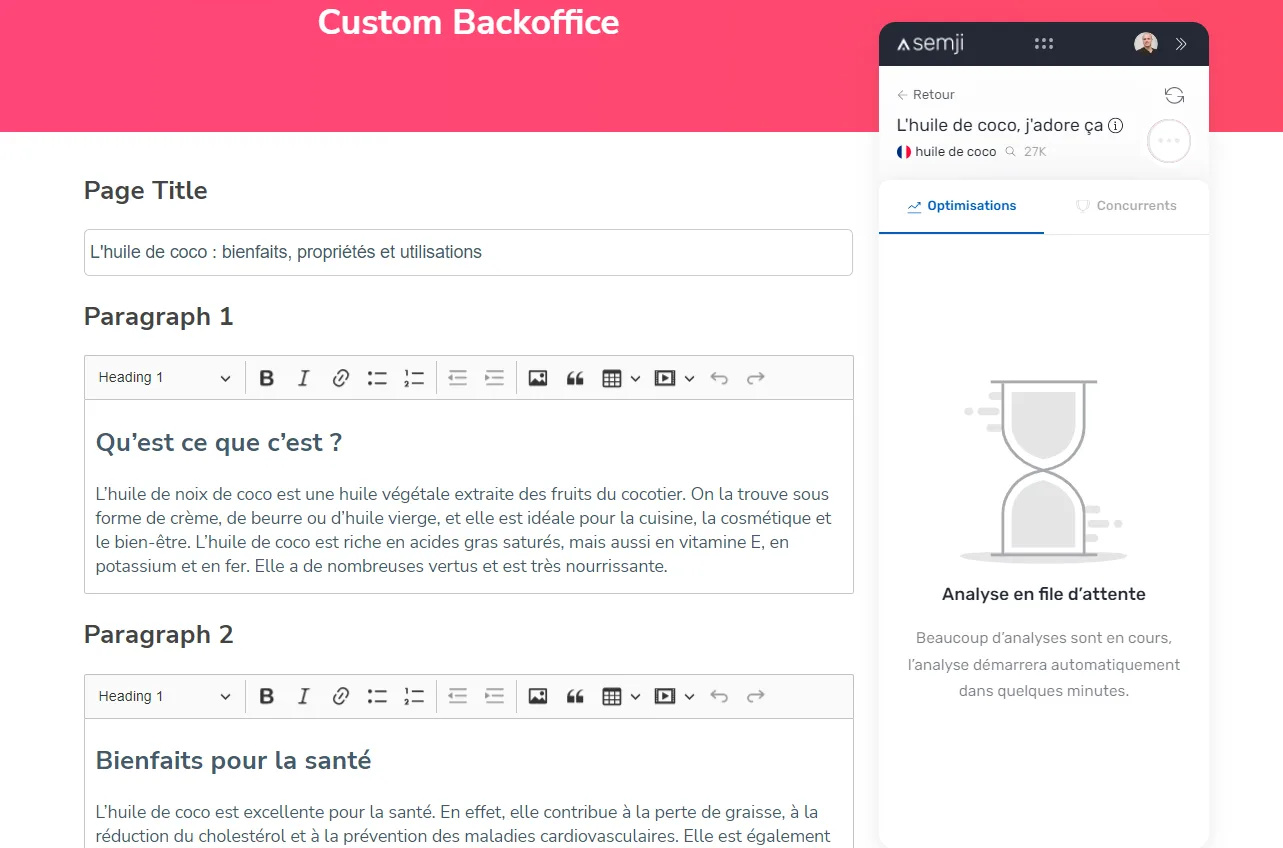The image size is (1283, 848).
Task: Toggle italic in Paragraph 2 toolbar
Action: coord(304,696)
